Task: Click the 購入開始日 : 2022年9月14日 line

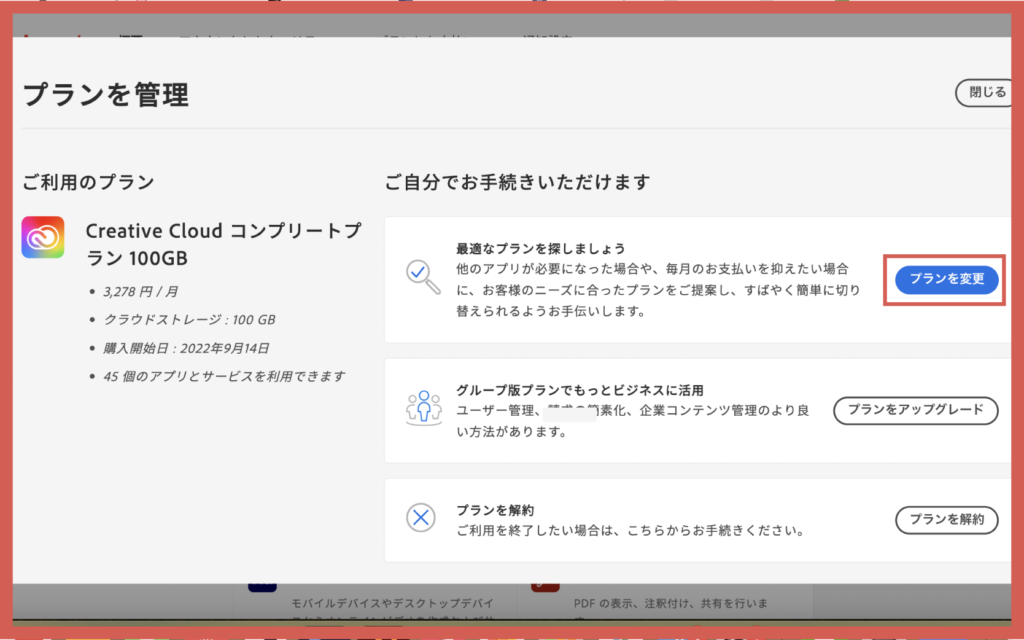Action: (186, 348)
